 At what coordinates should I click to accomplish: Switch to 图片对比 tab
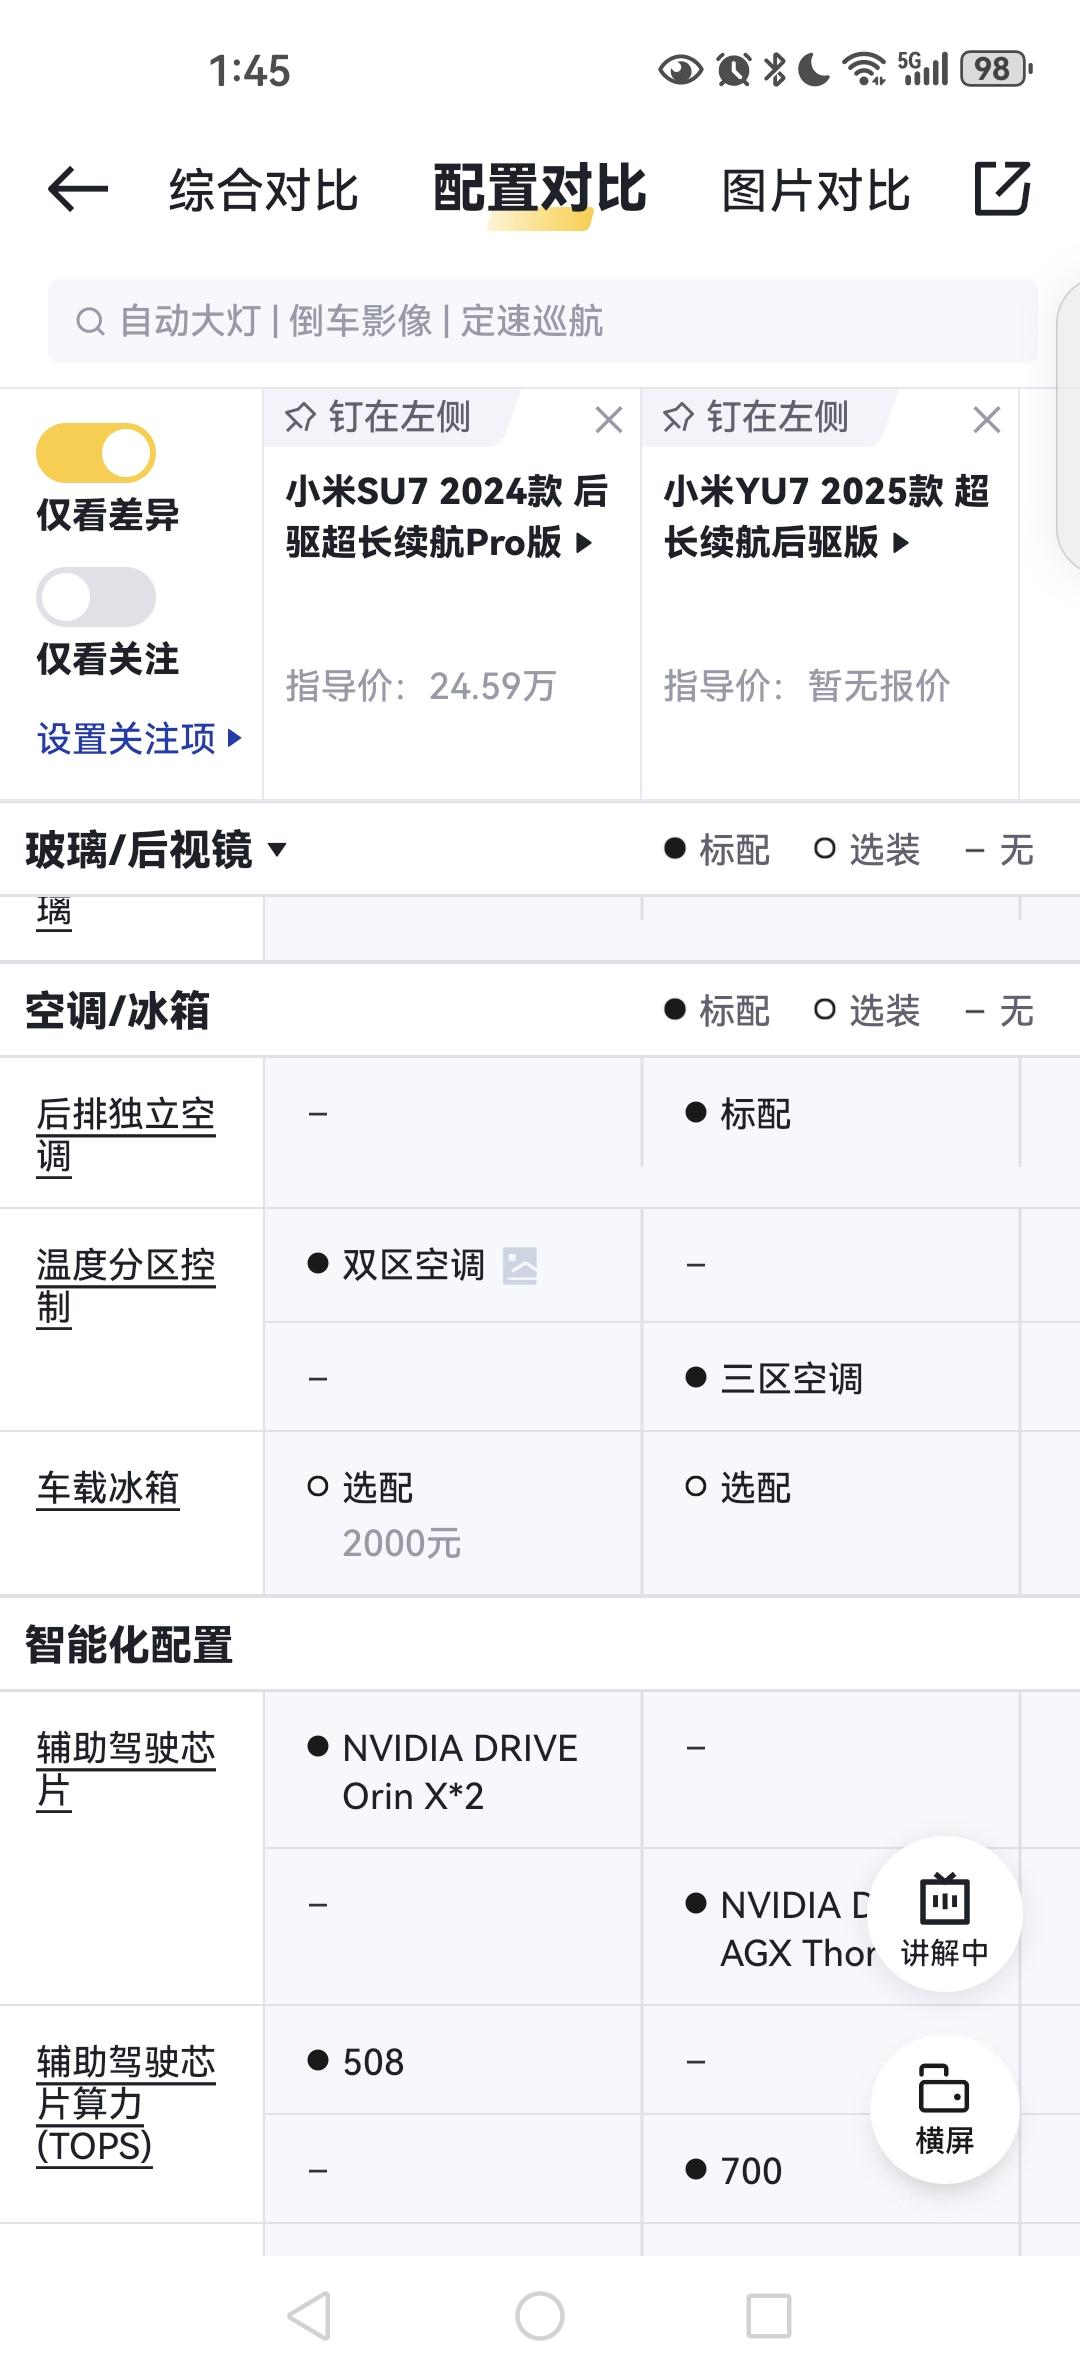point(816,190)
